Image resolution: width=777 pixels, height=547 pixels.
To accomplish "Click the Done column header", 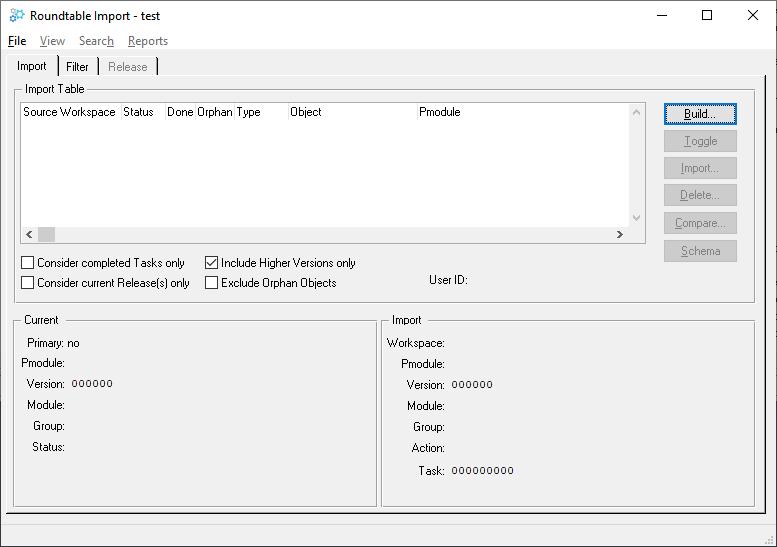I will (180, 112).
